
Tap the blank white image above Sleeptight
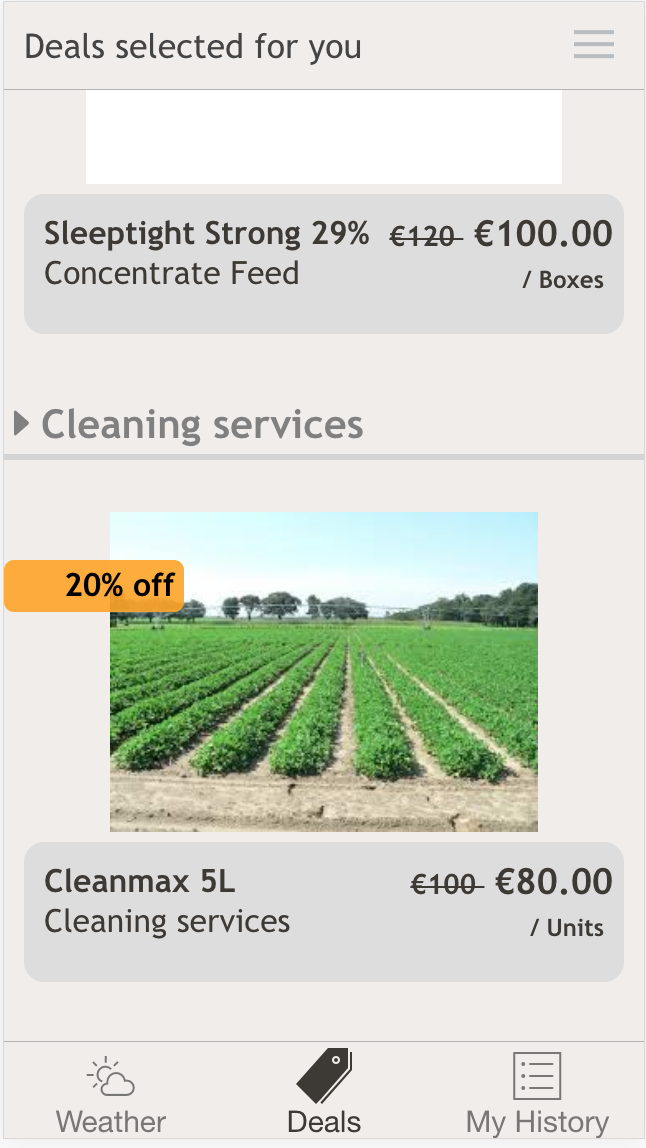pos(323,137)
